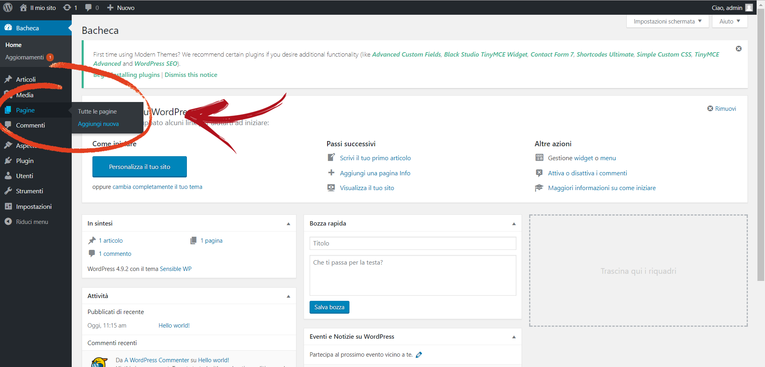Click the monitor icon next to 'Visualizza il tuo sito'
This screenshot has width=765, height=367.
click(331, 187)
